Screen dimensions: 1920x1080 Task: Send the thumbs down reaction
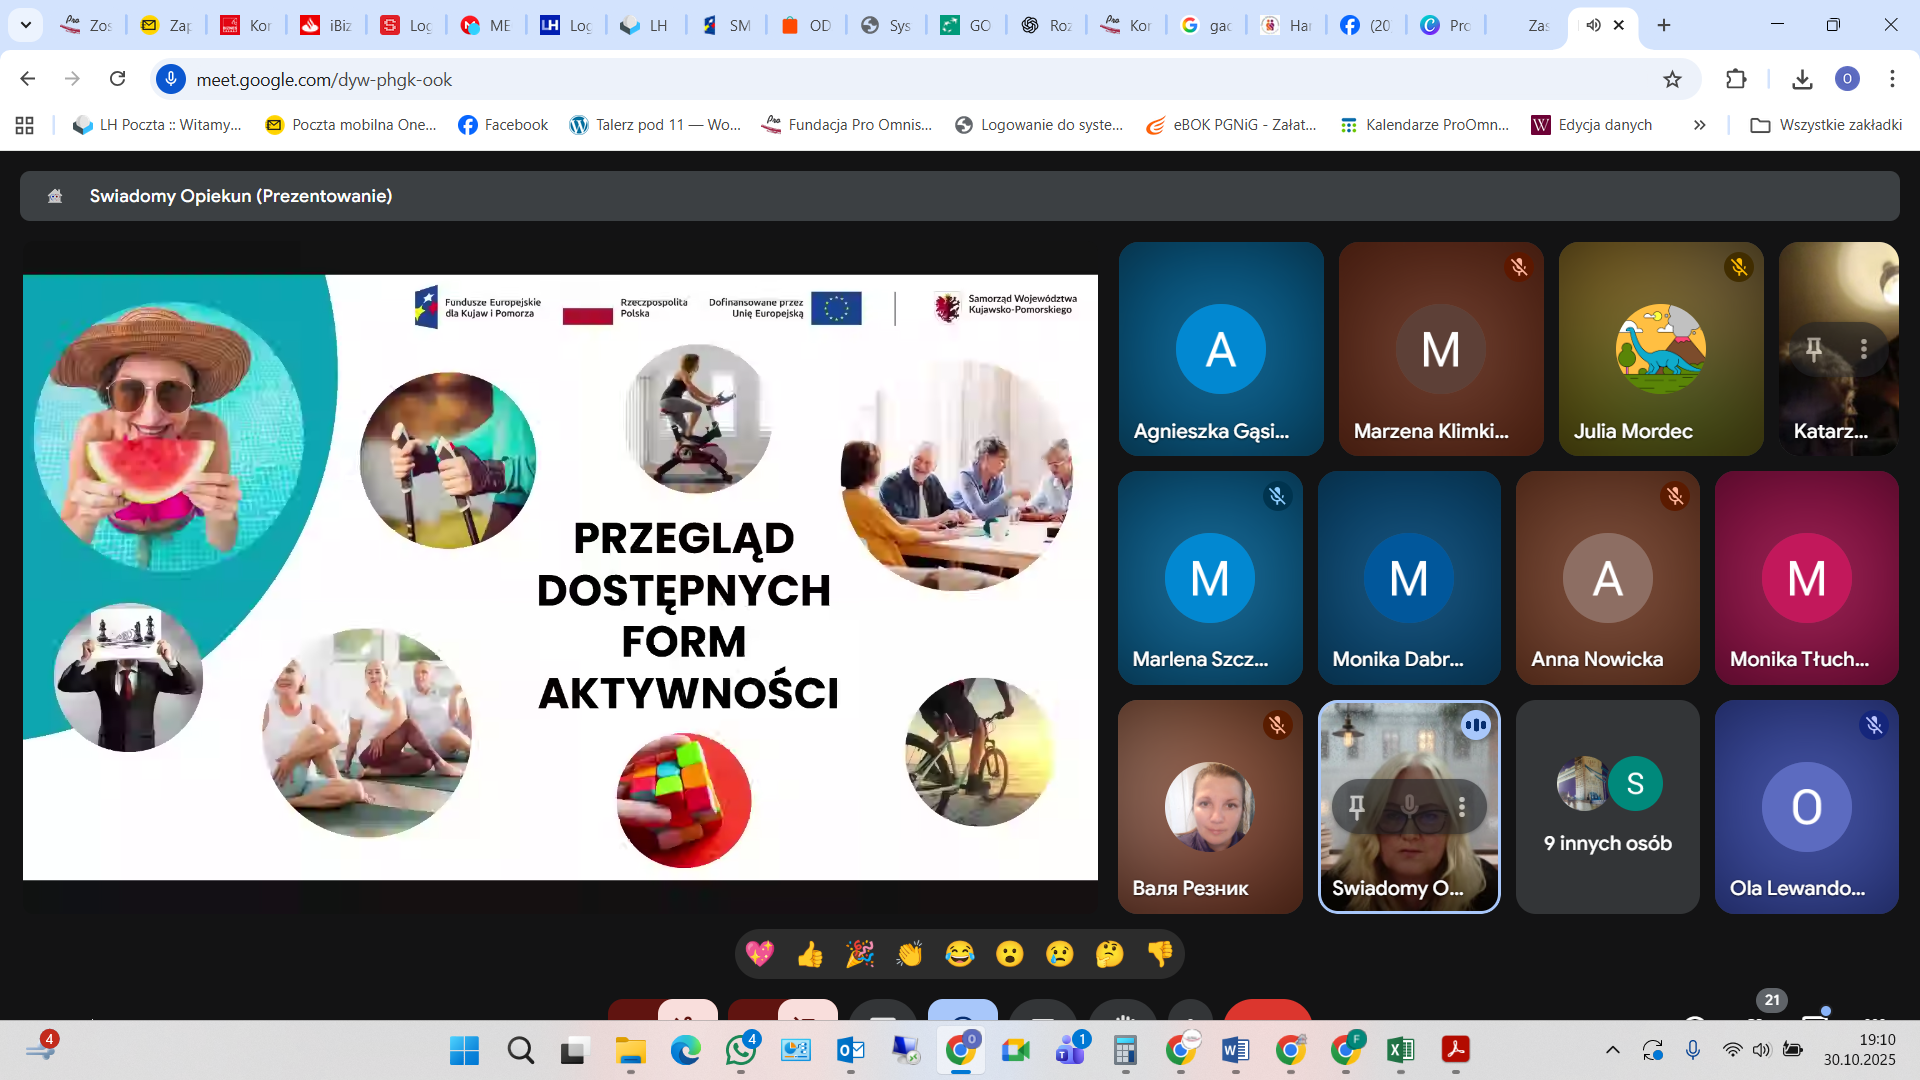pyautogui.click(x=1160, y=954)
